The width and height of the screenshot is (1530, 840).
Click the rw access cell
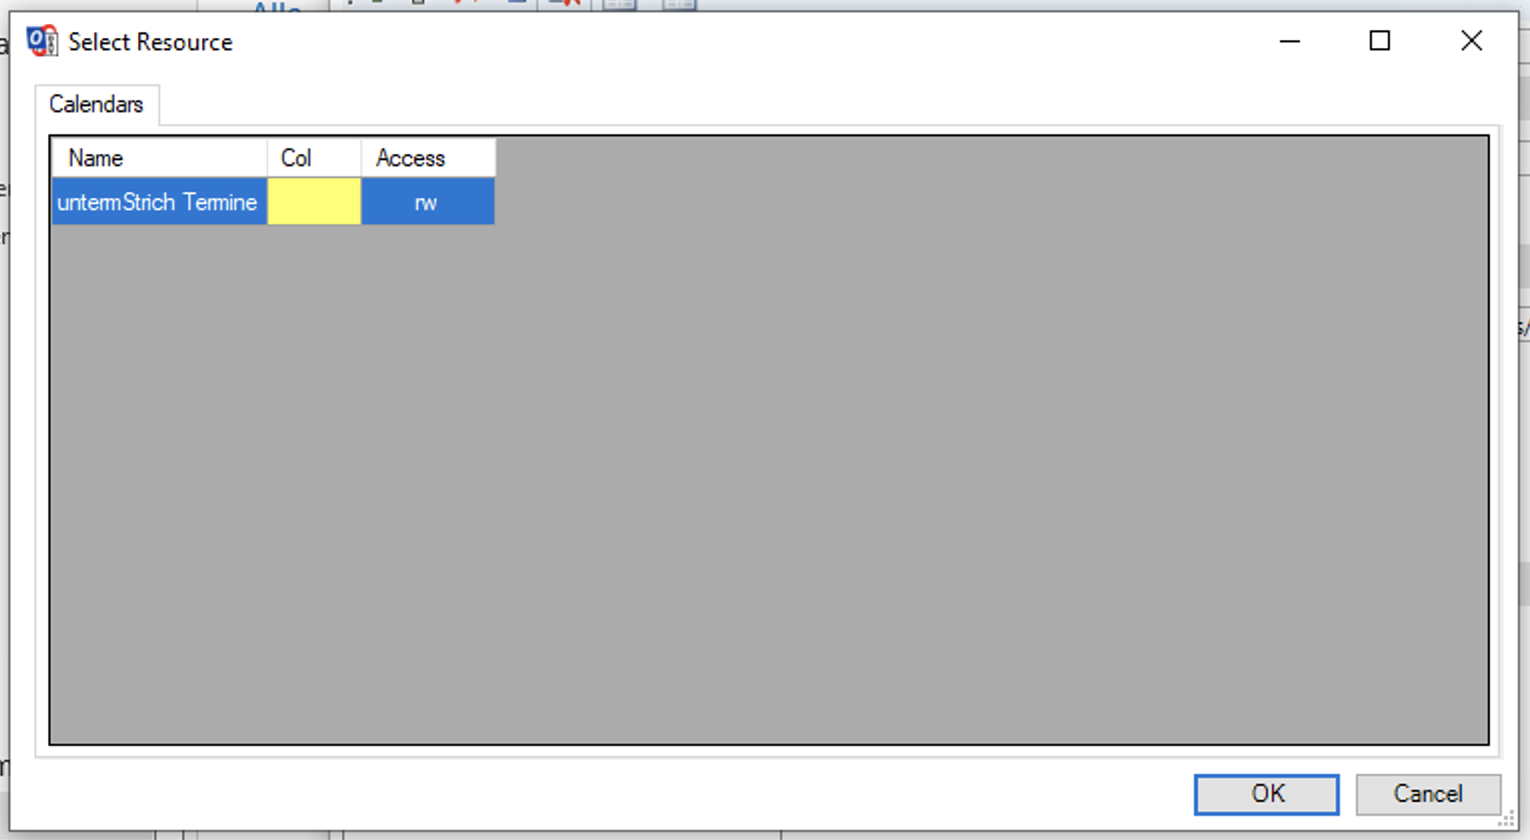pyautogui.click(x=427, y=202)
